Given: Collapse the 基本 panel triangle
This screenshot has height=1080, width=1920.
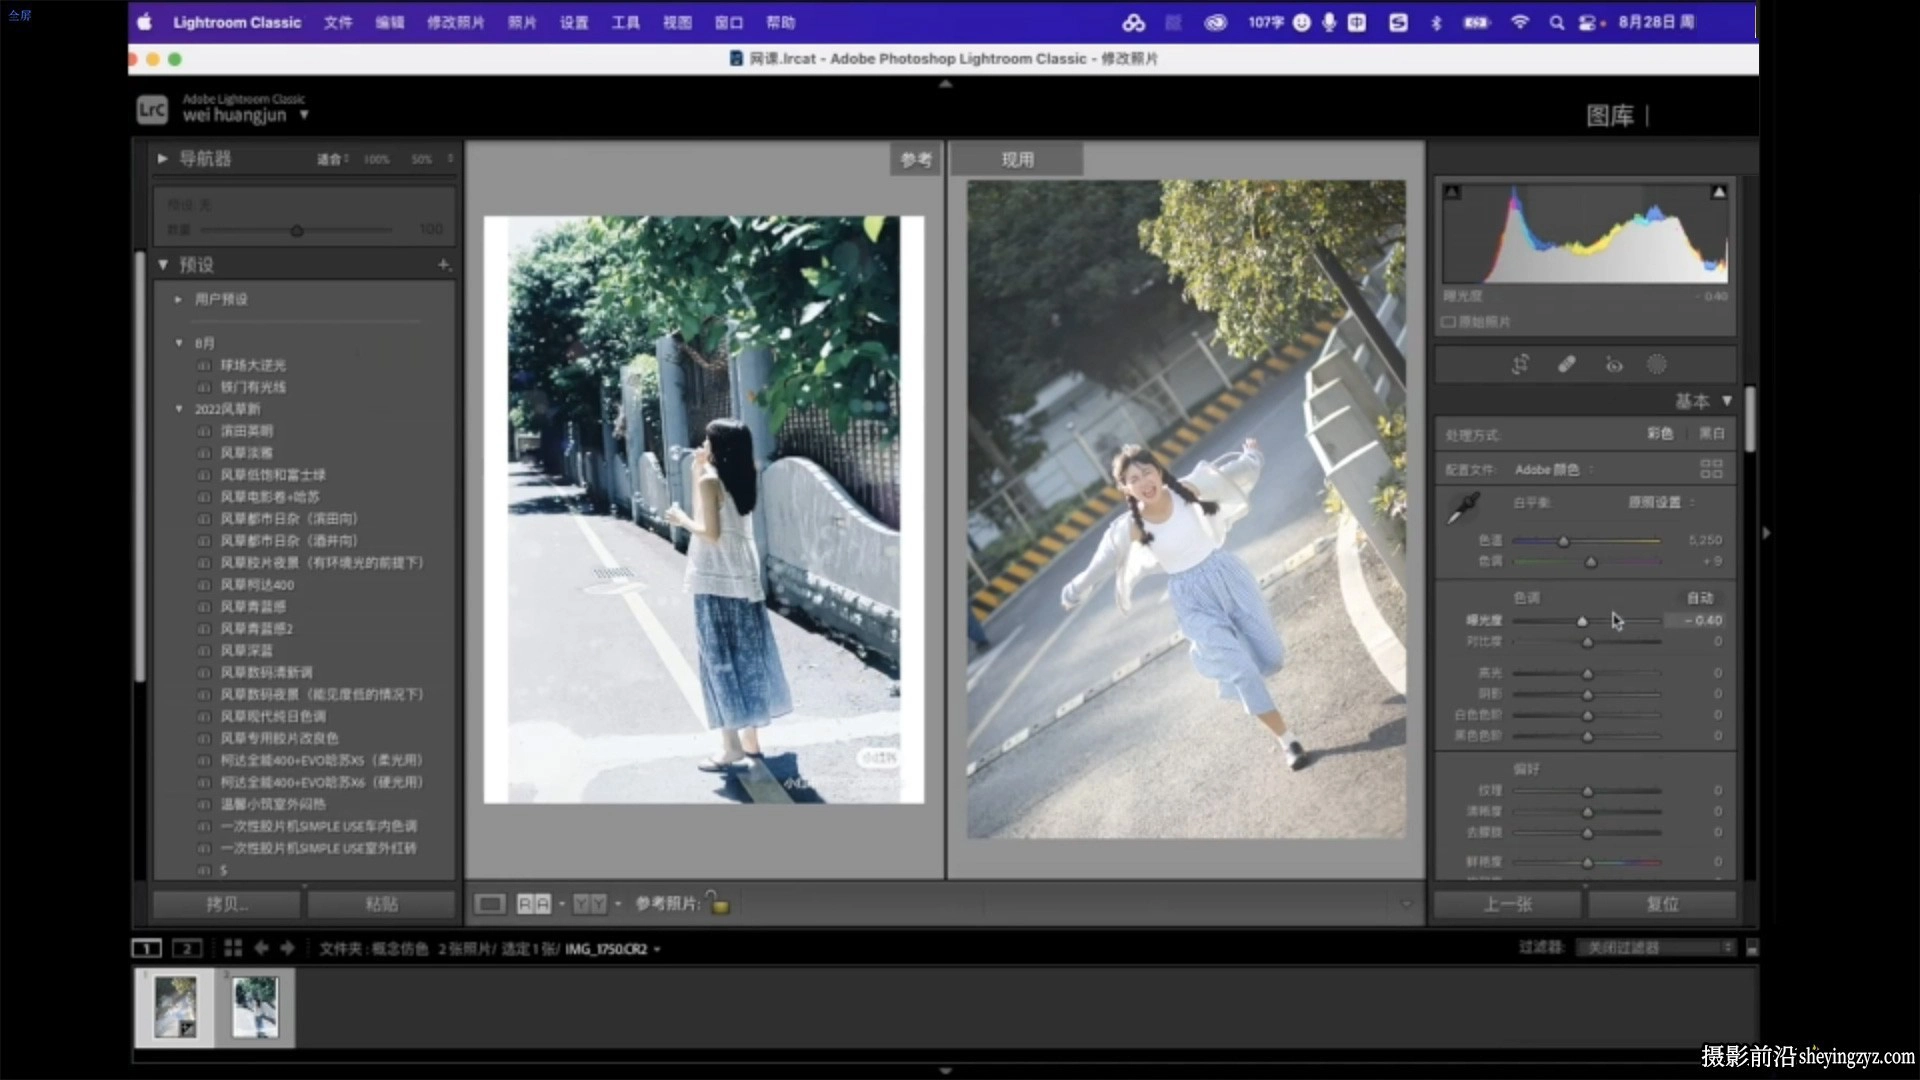Looking at the screenshot, I should tap(1727, 400).
